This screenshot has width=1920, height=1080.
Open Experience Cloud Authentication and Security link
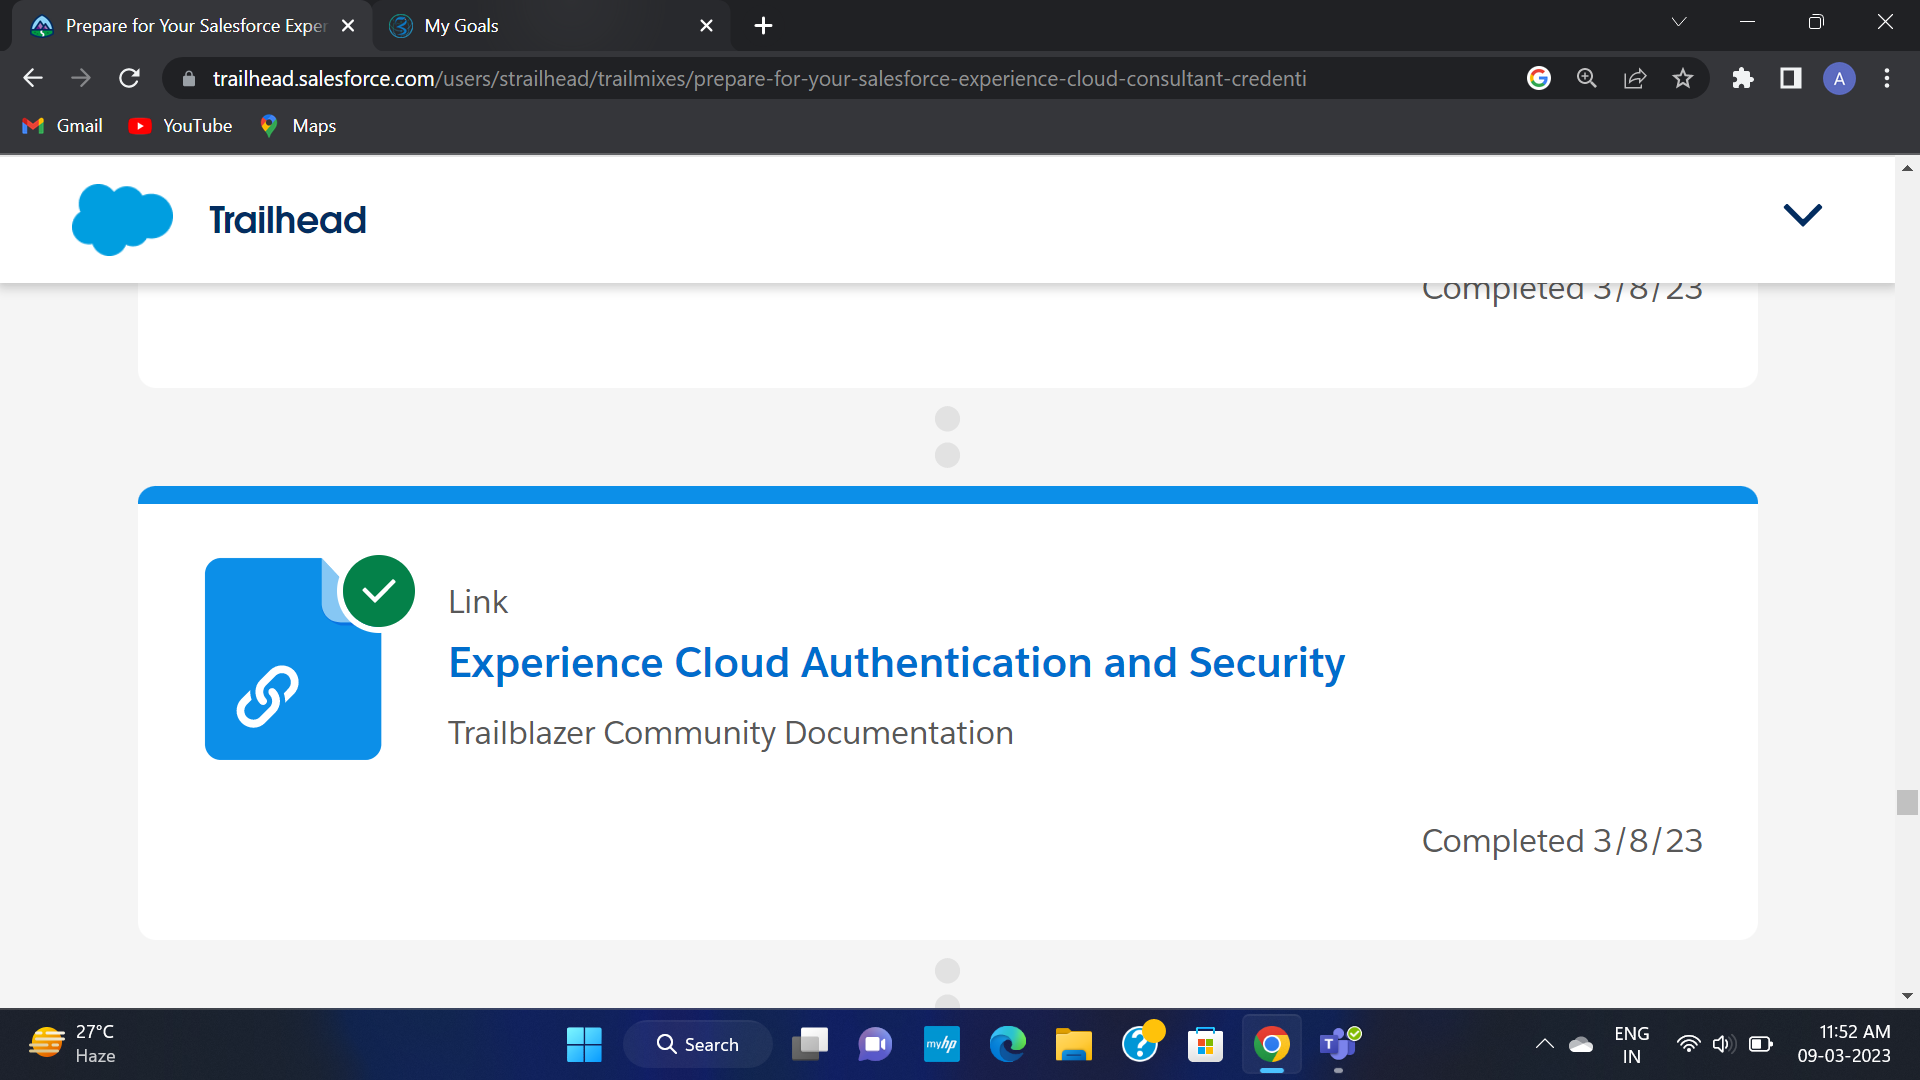pyautogui.click(x=896, y=663)
